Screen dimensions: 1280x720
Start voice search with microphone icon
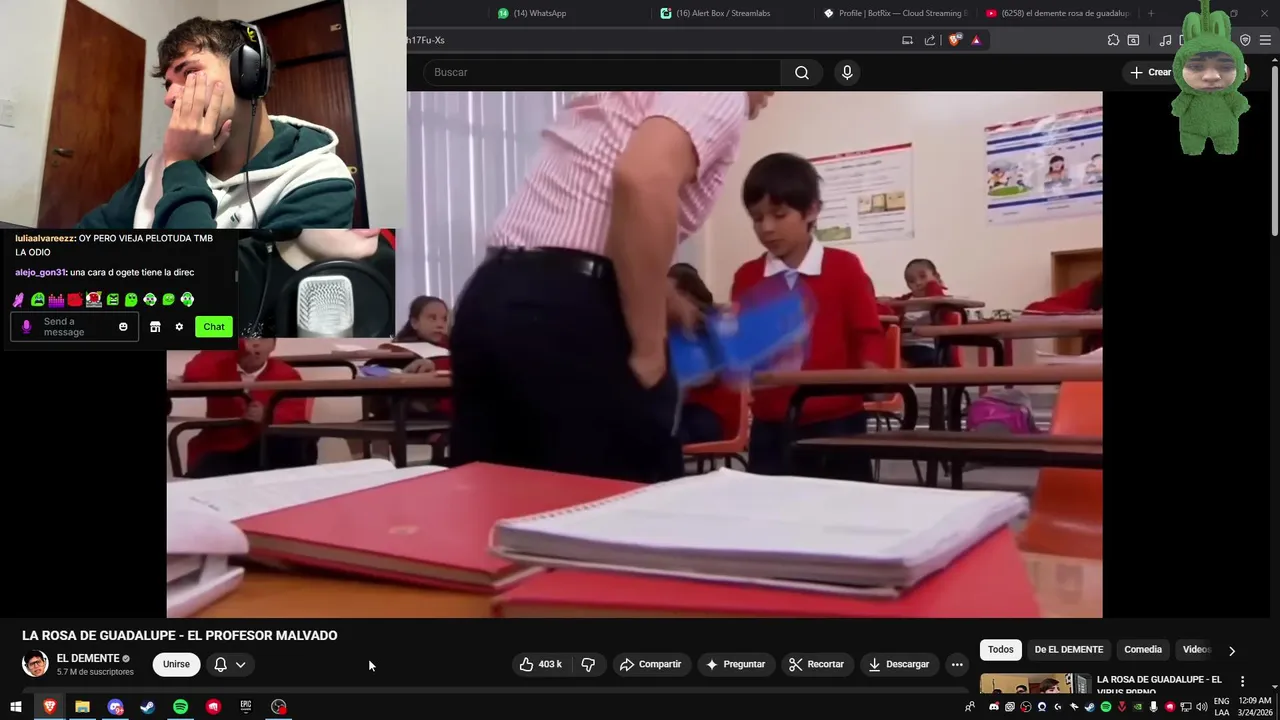tap(847, 72)
